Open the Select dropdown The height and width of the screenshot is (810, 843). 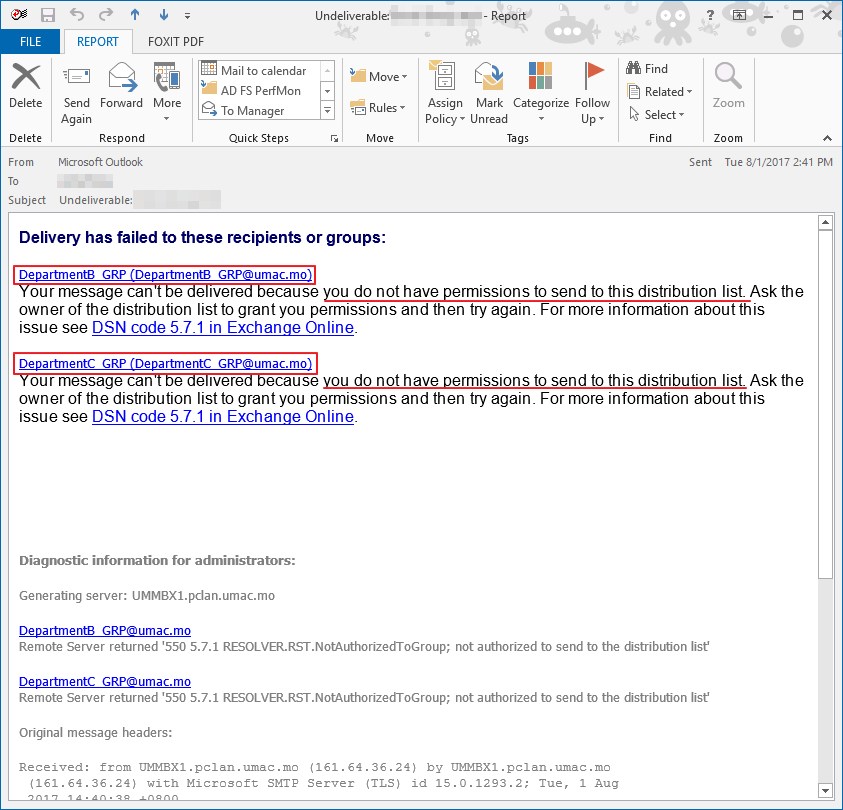tap(657, 114)
